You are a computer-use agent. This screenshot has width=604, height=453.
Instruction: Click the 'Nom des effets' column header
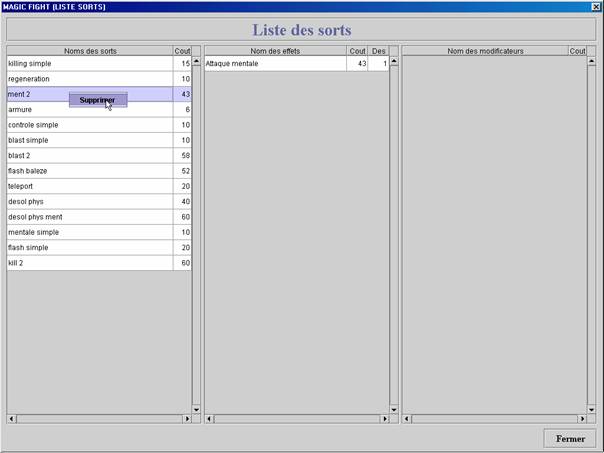coord(275,51)
